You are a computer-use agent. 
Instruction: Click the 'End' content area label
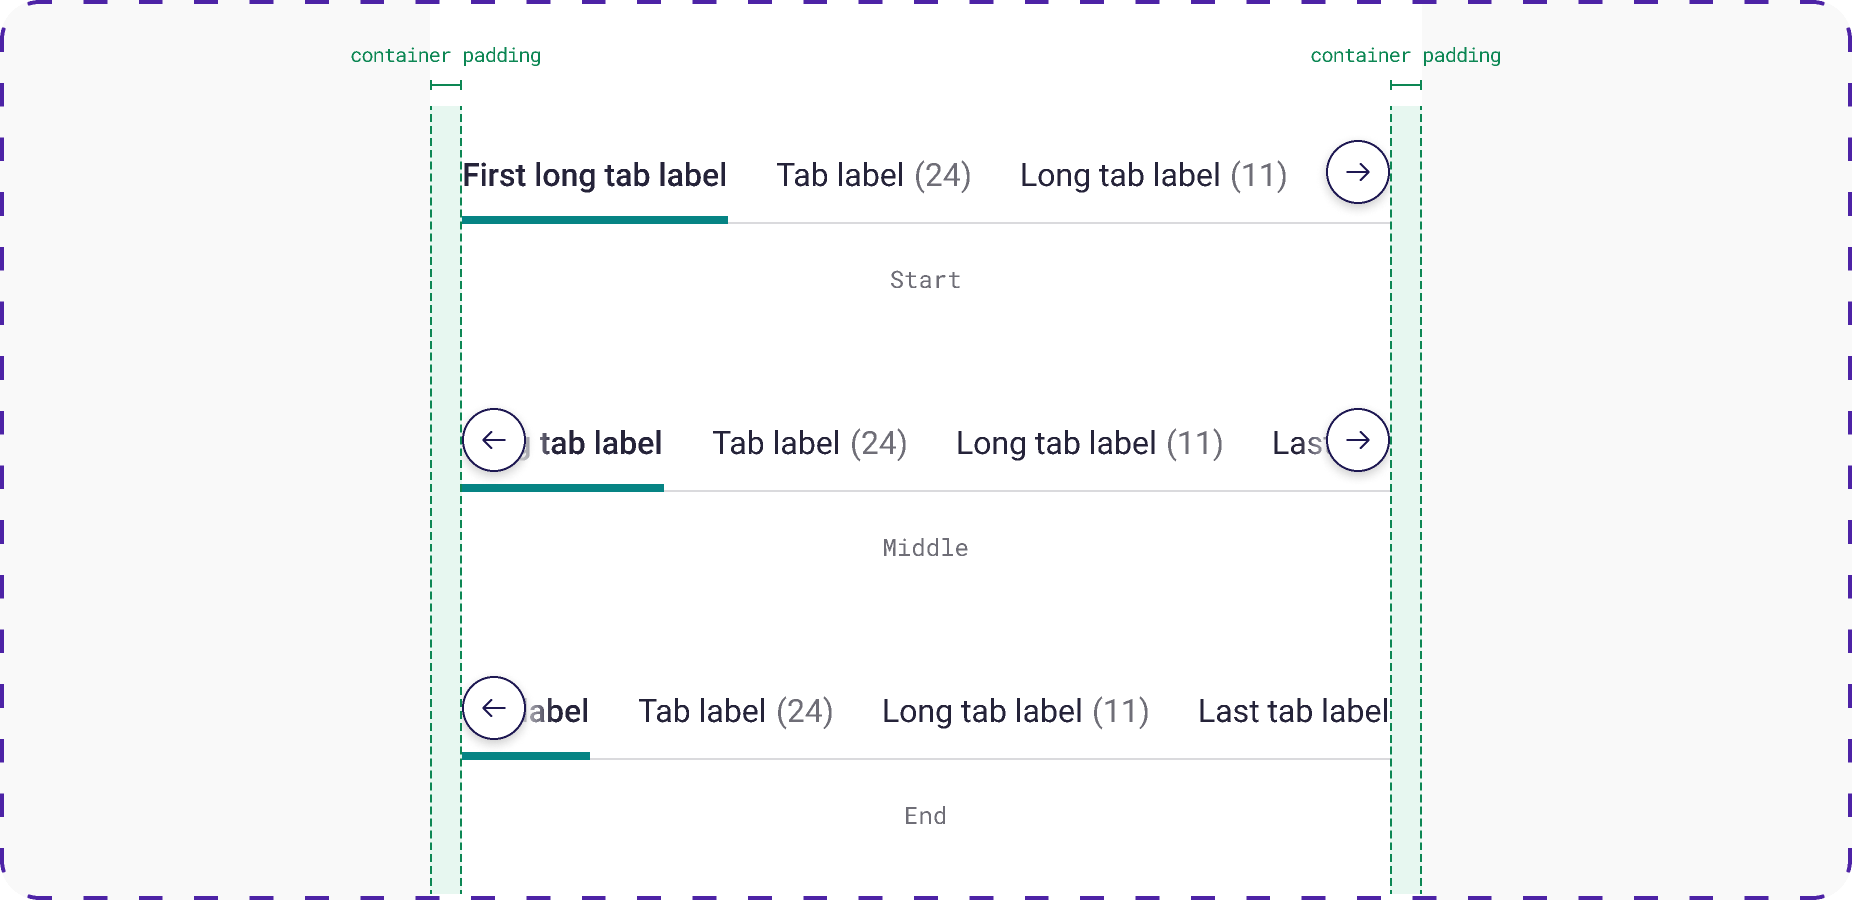tap(925, 815)
